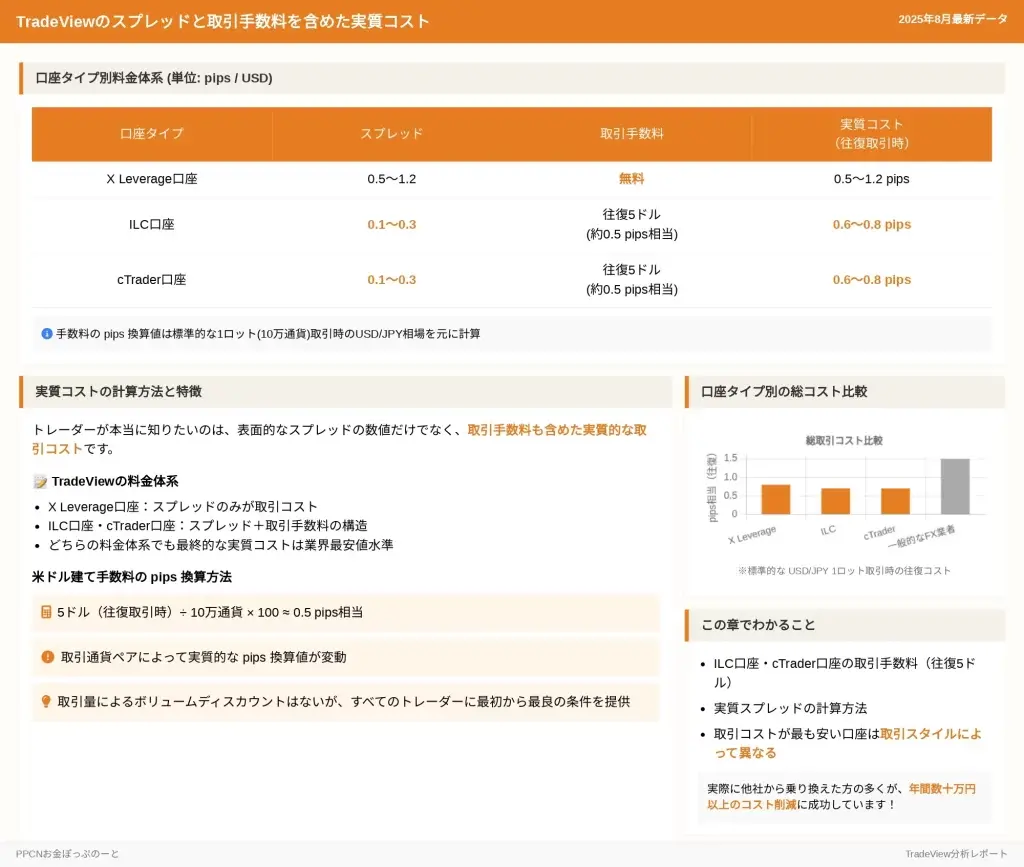This screenshot has height=867, width=1024.
Task: Click the PPCNお金ぽっぷのーと footer text
Action: pyautogui.click(x=67, y=853)
